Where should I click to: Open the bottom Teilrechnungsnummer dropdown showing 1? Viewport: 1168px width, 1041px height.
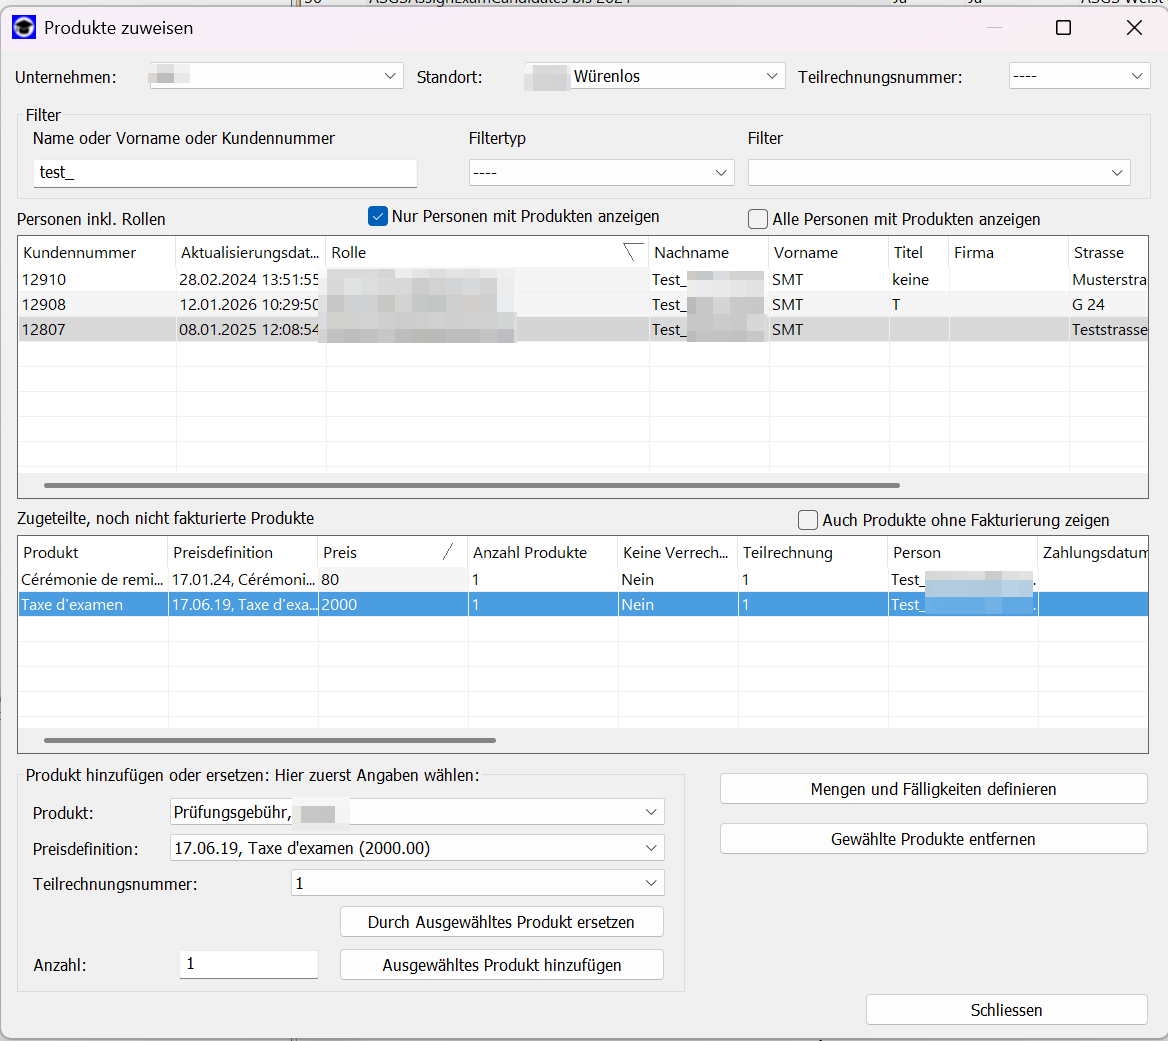(x=477, y=883)
